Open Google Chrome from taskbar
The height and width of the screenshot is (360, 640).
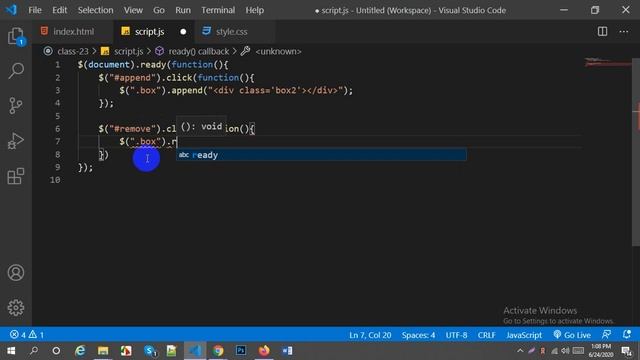(218, 351)
